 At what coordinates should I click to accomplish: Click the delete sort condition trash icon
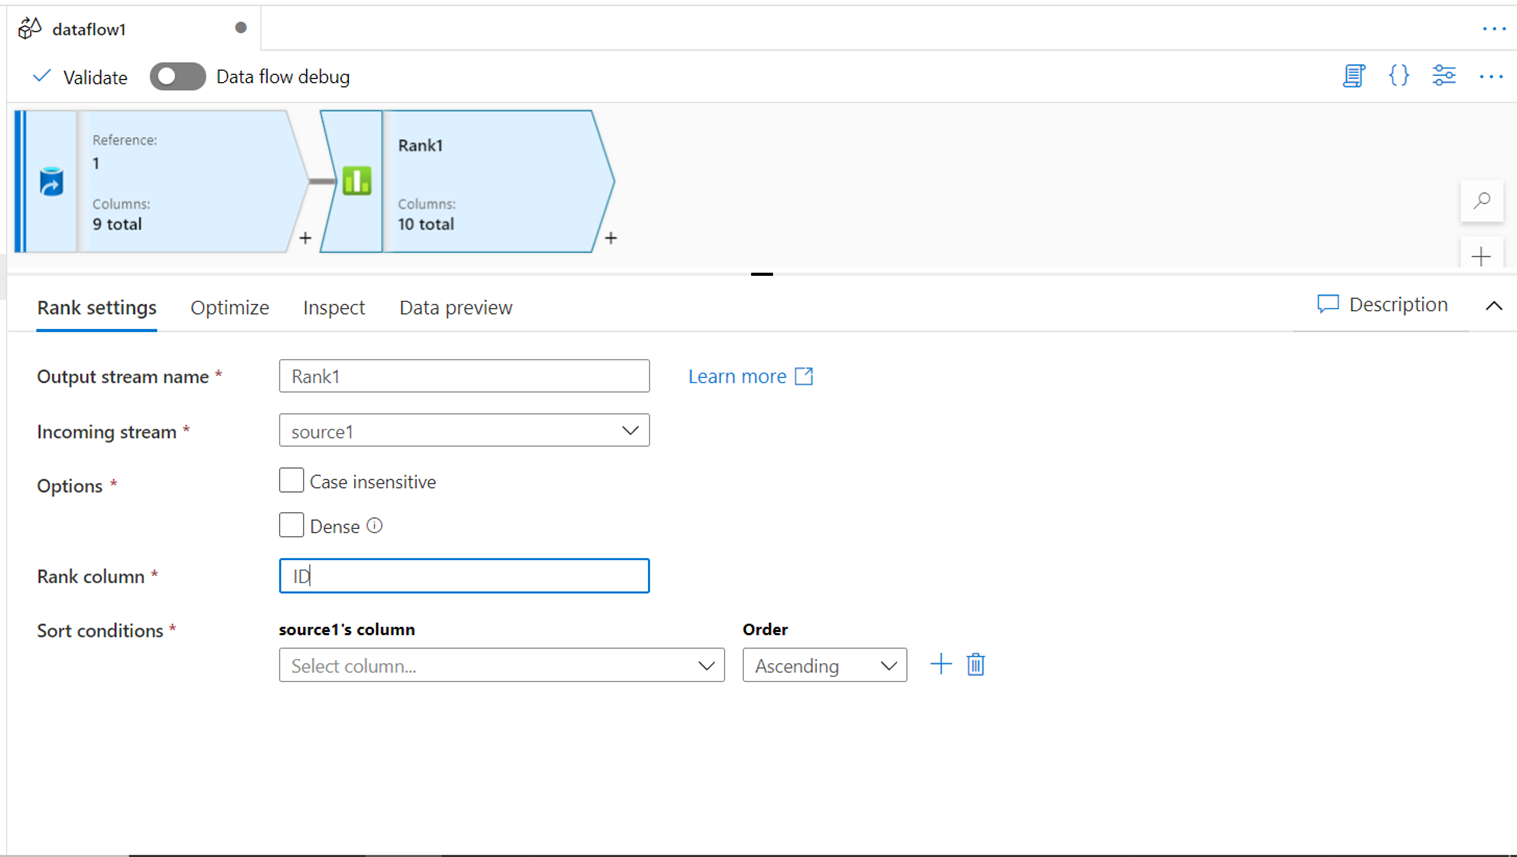[976, 665]
